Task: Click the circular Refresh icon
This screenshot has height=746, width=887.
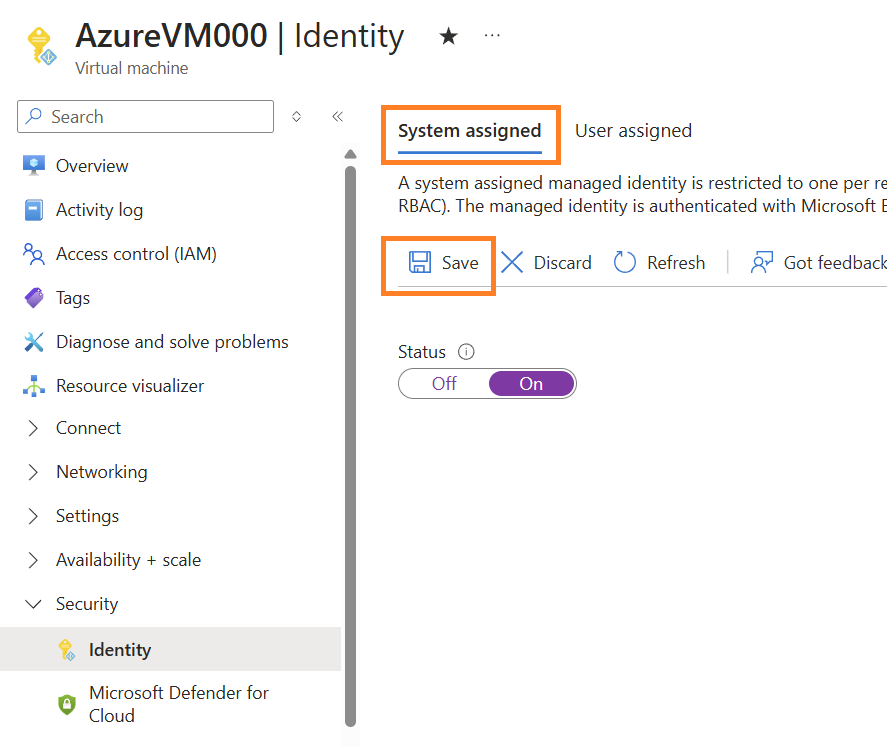Action: [625, 262]
